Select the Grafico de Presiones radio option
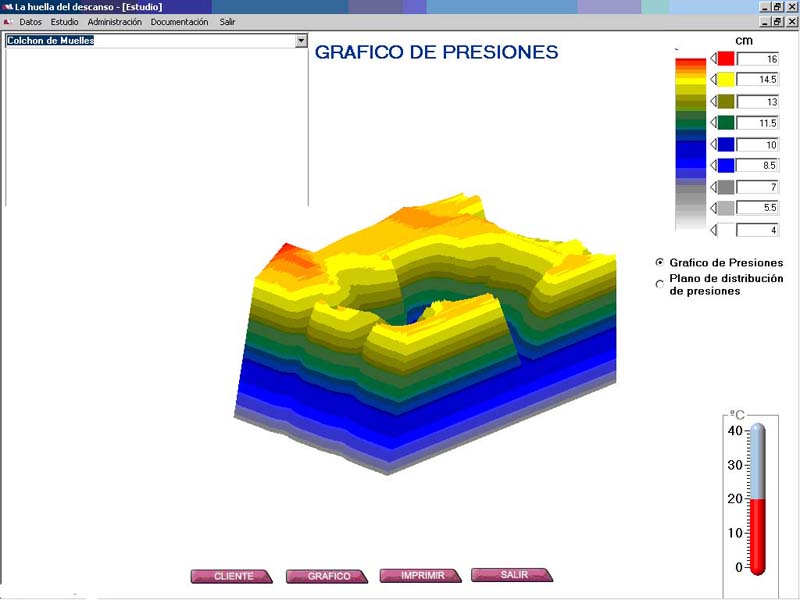 659,262
